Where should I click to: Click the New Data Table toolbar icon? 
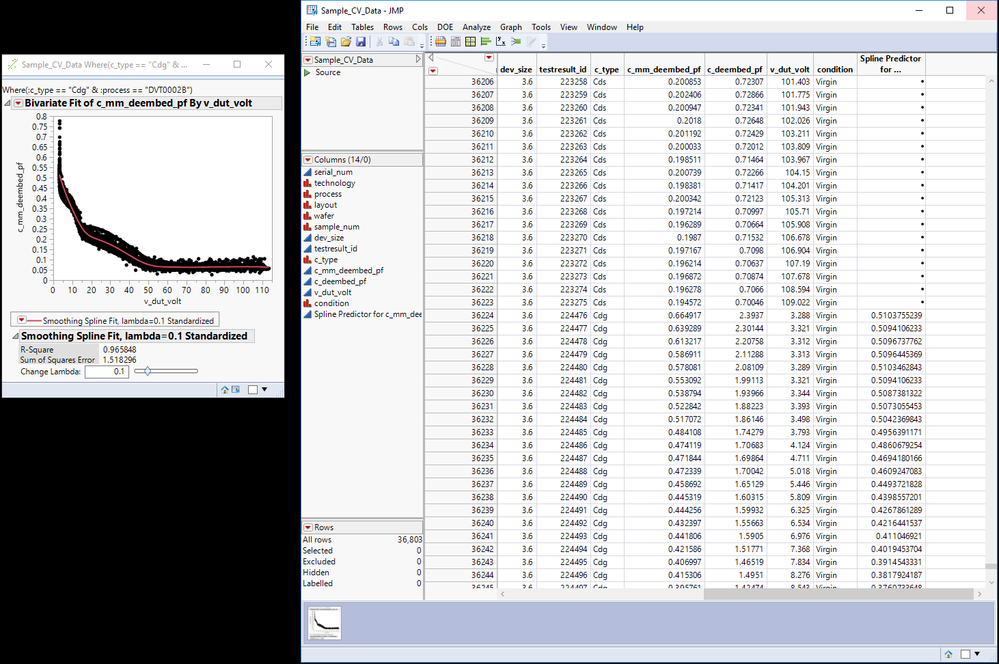[315, 42]
